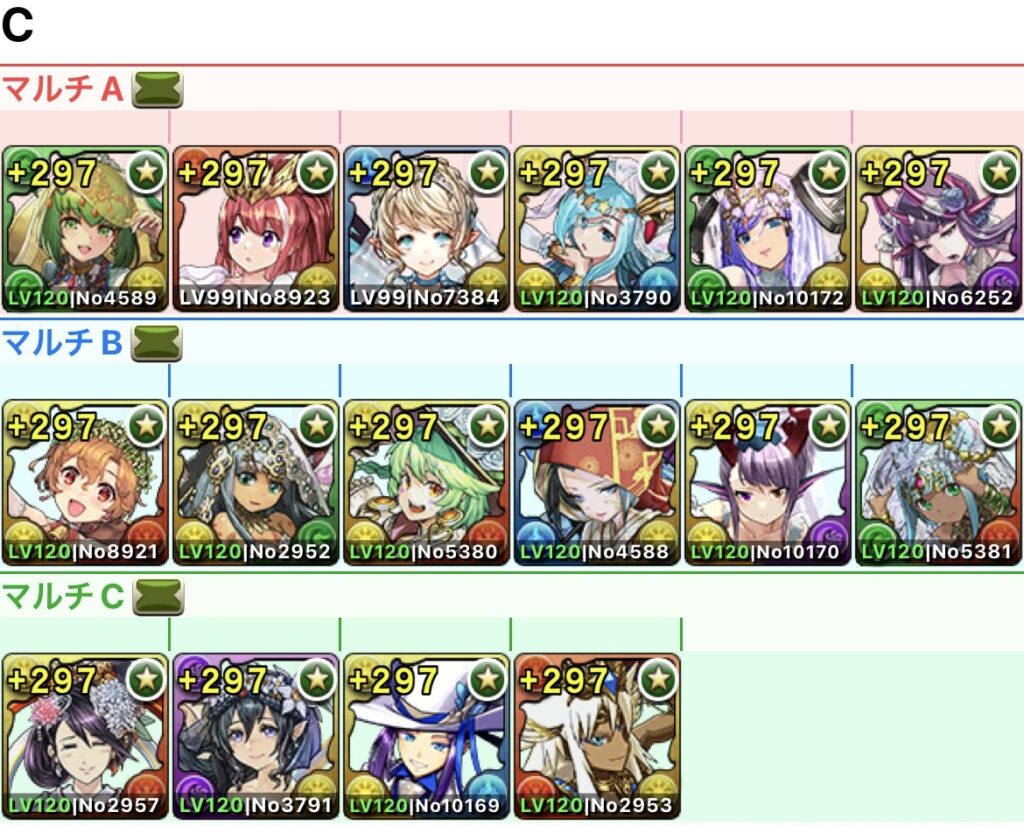Select monster card No4589 in マルチ A
This screenshot has width=1024, height=826.
point(85,229)
